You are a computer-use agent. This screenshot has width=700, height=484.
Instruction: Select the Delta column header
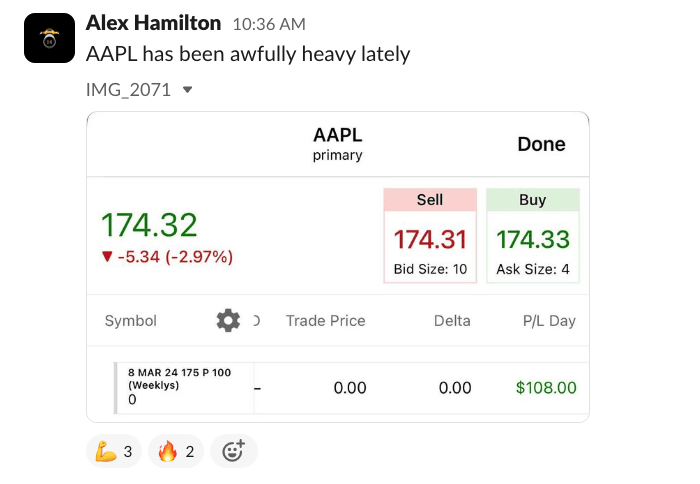tap(452, 321)
